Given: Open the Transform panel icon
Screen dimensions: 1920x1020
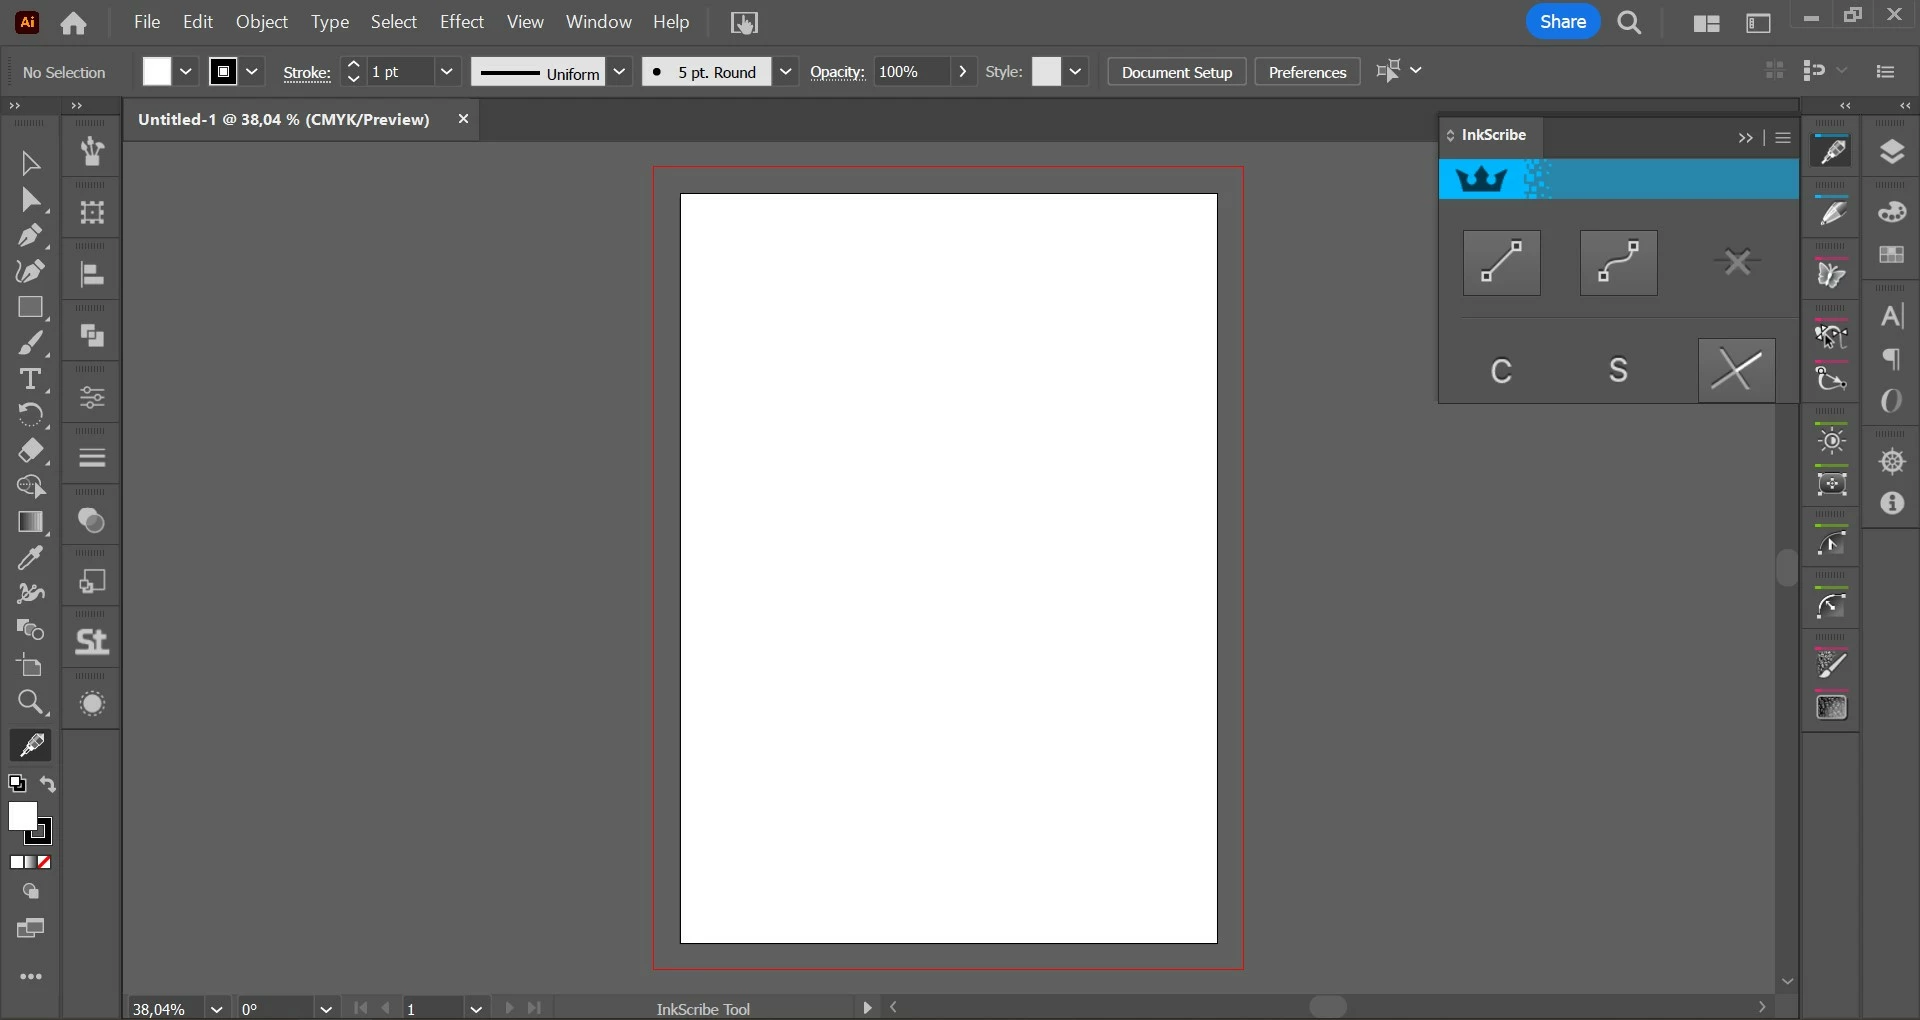Looking at the screenshot, I should tap(92, 213).
